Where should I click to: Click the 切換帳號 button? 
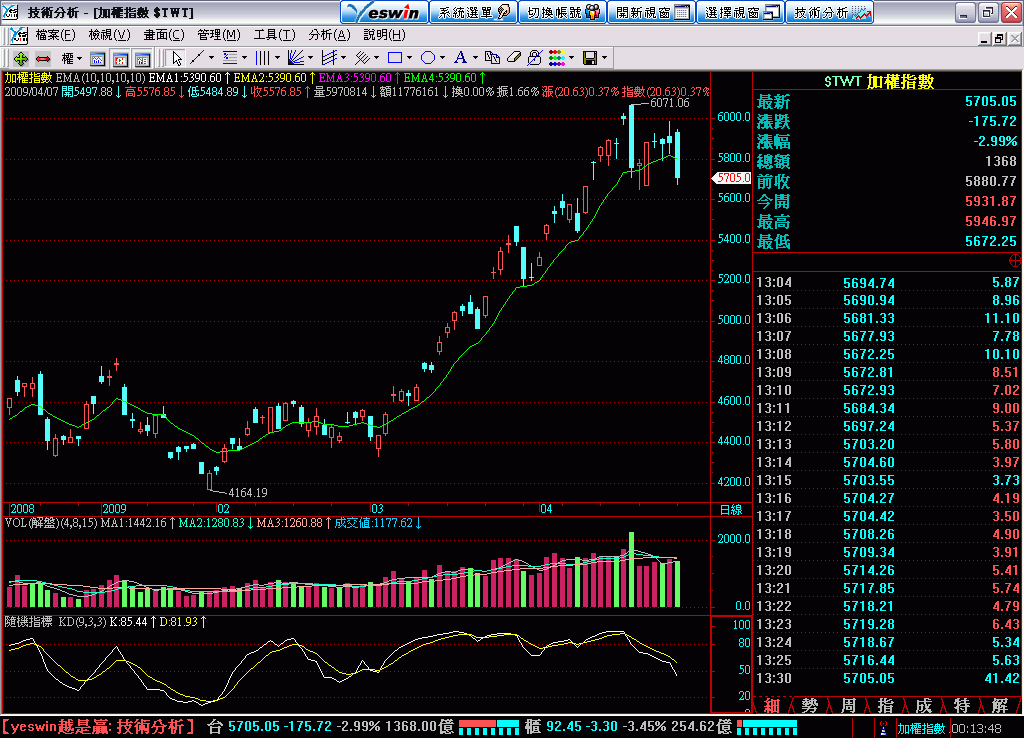click(563, 12)
